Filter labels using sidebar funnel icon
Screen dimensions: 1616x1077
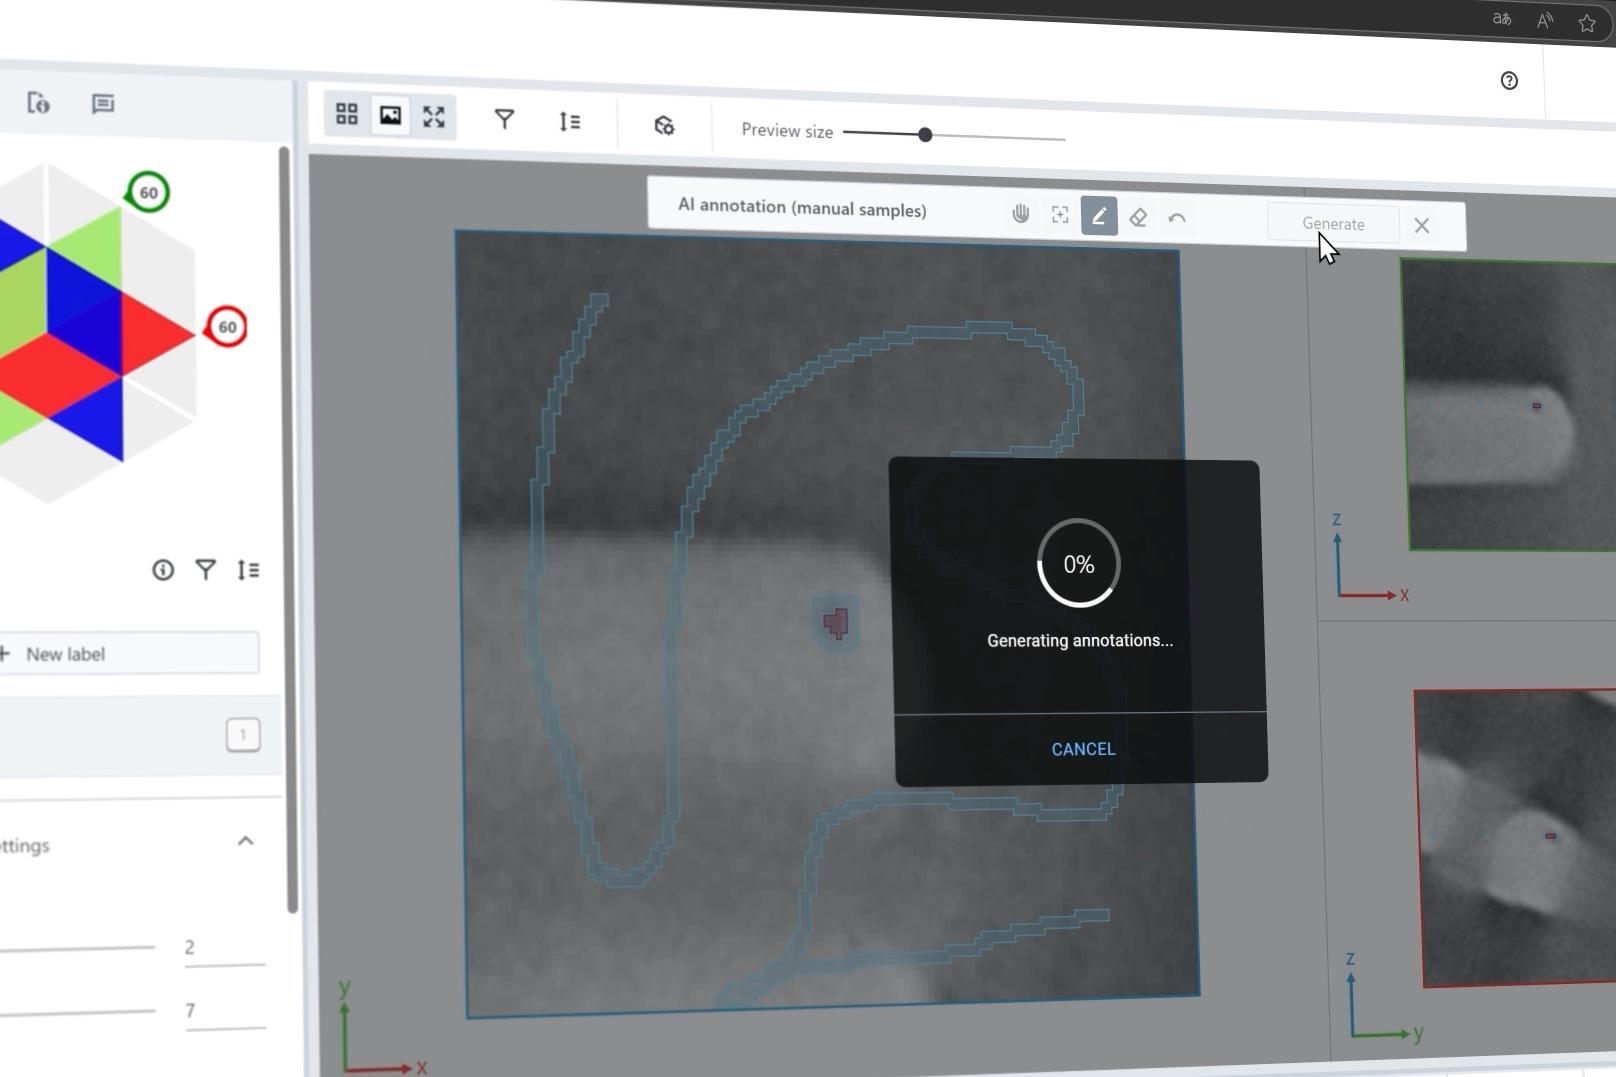pyautogui.click(x=205, y=570)
